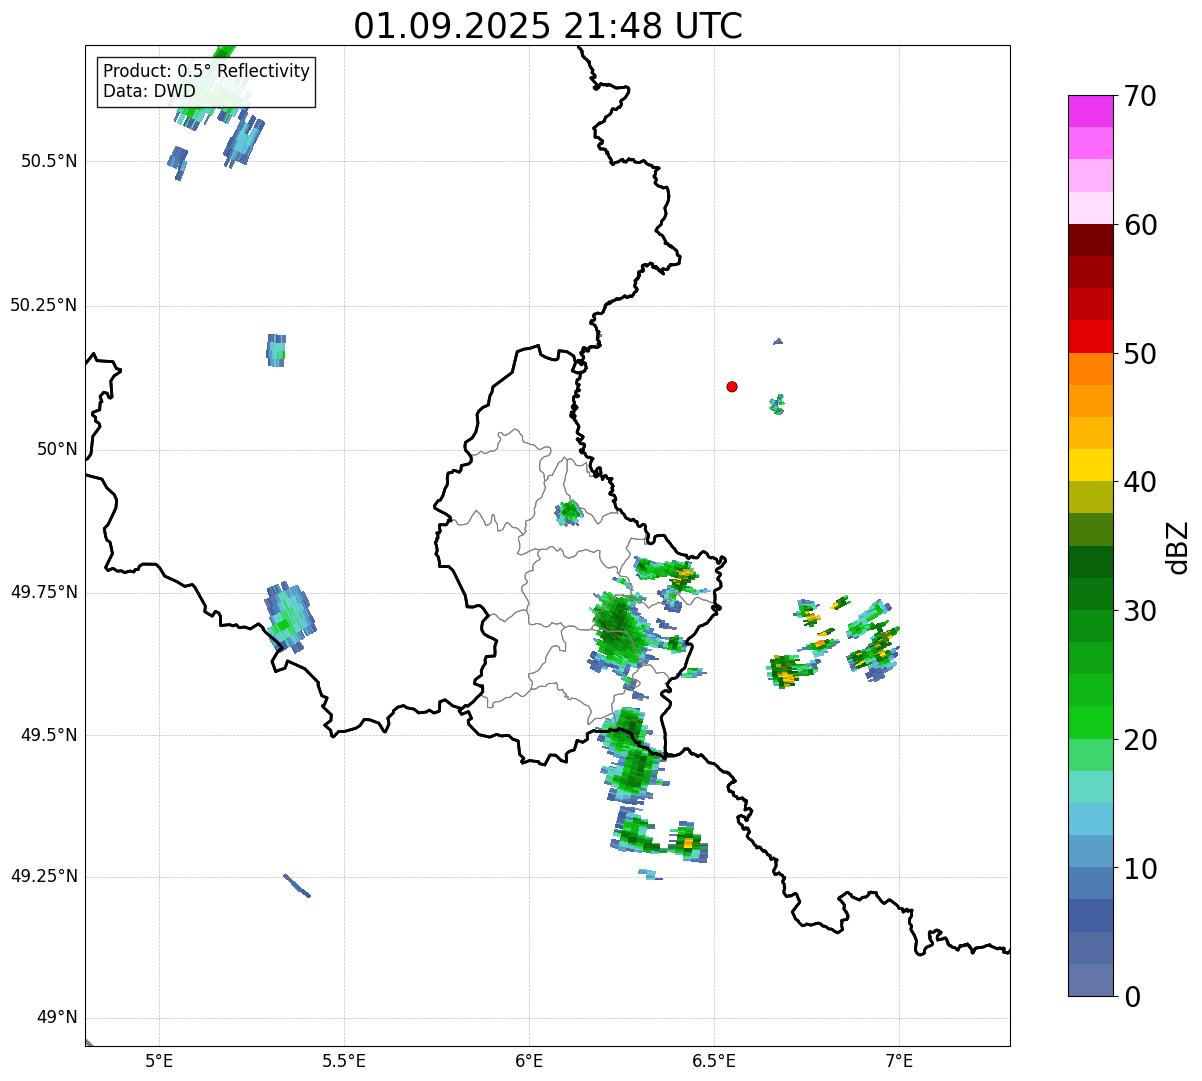The width and height of the screenshot is (1202, 1081).
Task: Click the red station marker dot
Action: [732, 386]
